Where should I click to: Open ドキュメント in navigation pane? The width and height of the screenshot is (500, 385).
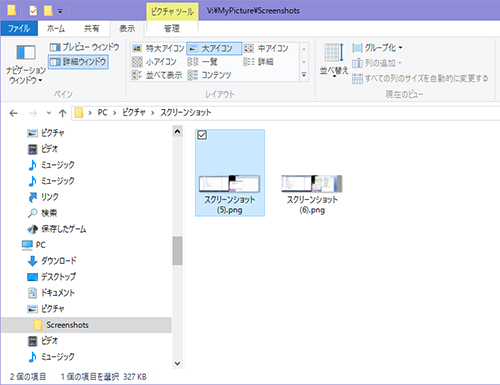(x=51, y=293)
